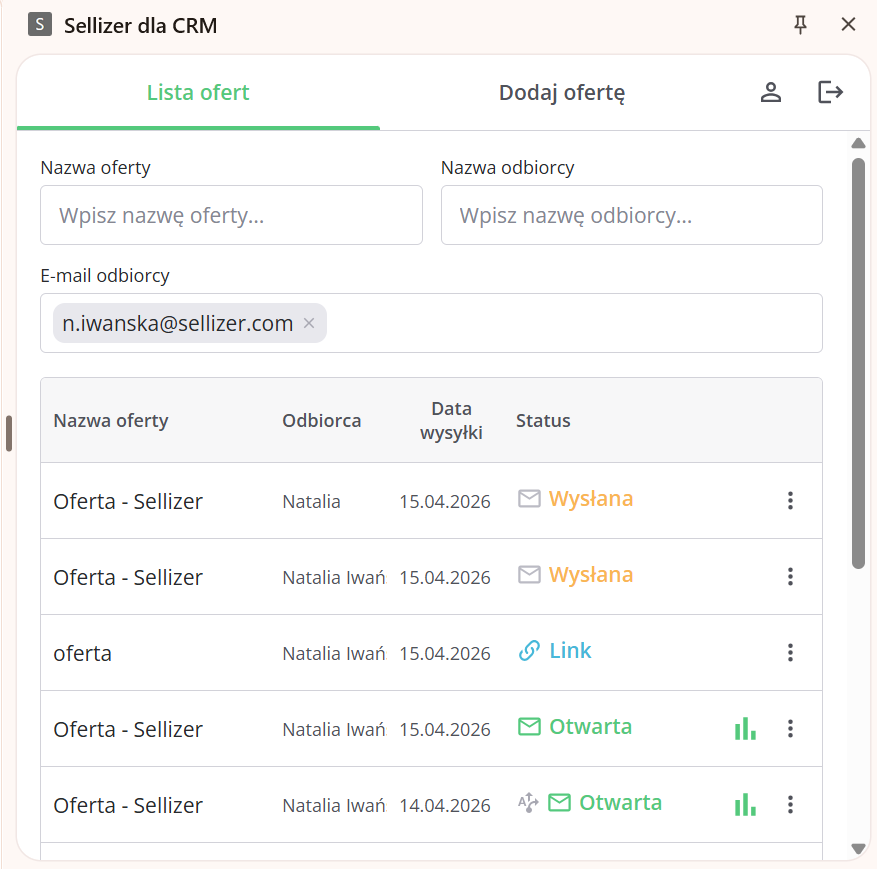Click the Link status chain icon
The image size is (877, 869).
[x=529, y=651]
